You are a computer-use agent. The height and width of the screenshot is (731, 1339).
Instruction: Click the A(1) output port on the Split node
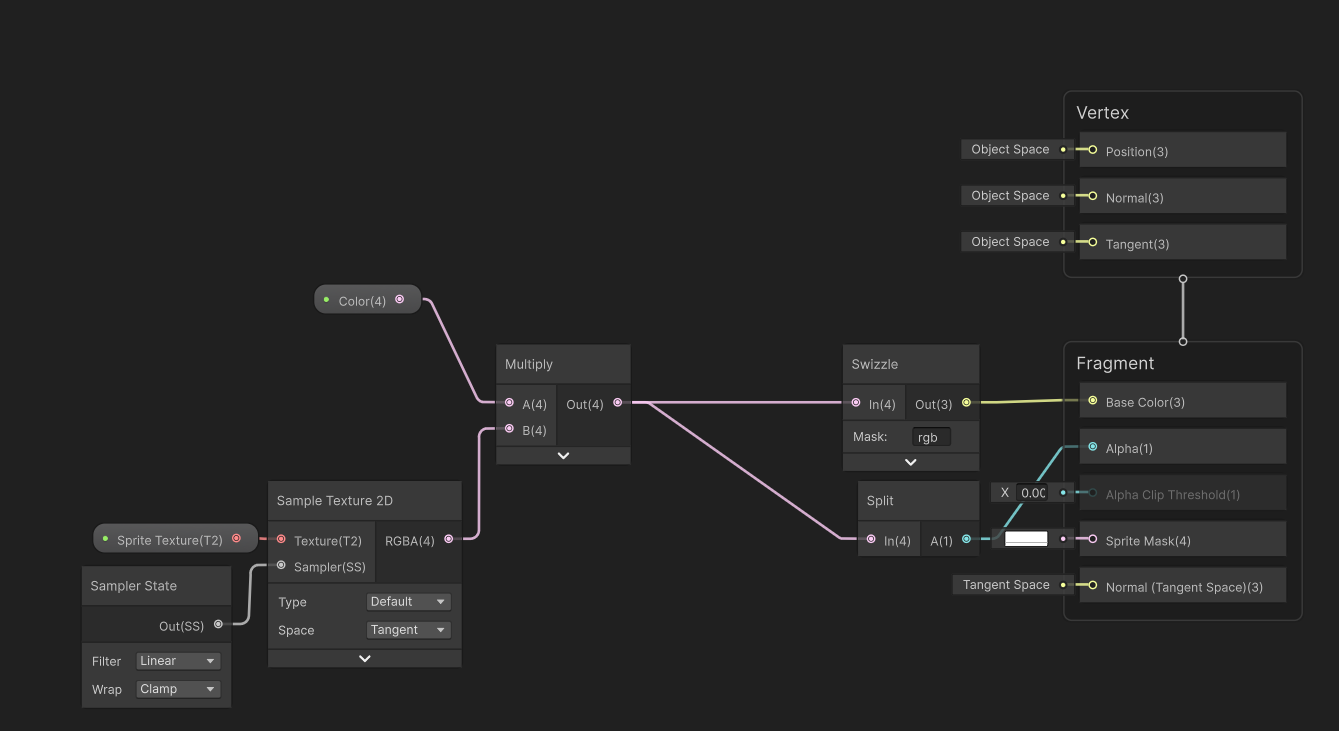[965, 539]
